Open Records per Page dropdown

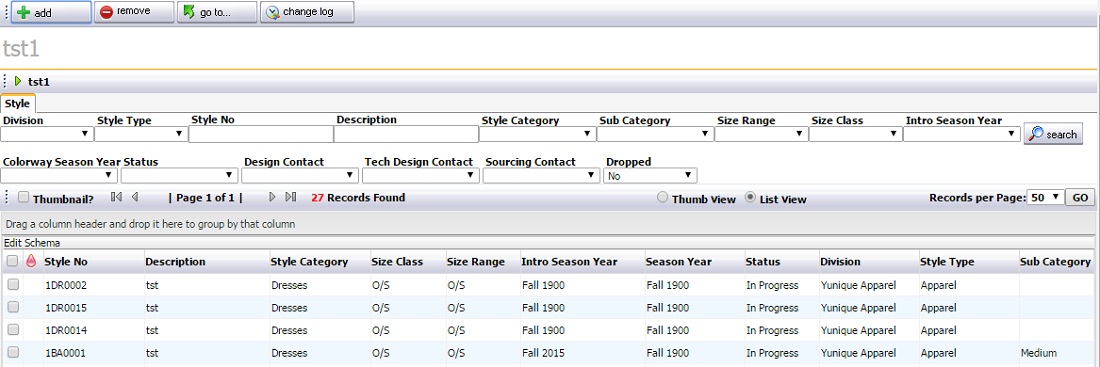click(1045, 198)
